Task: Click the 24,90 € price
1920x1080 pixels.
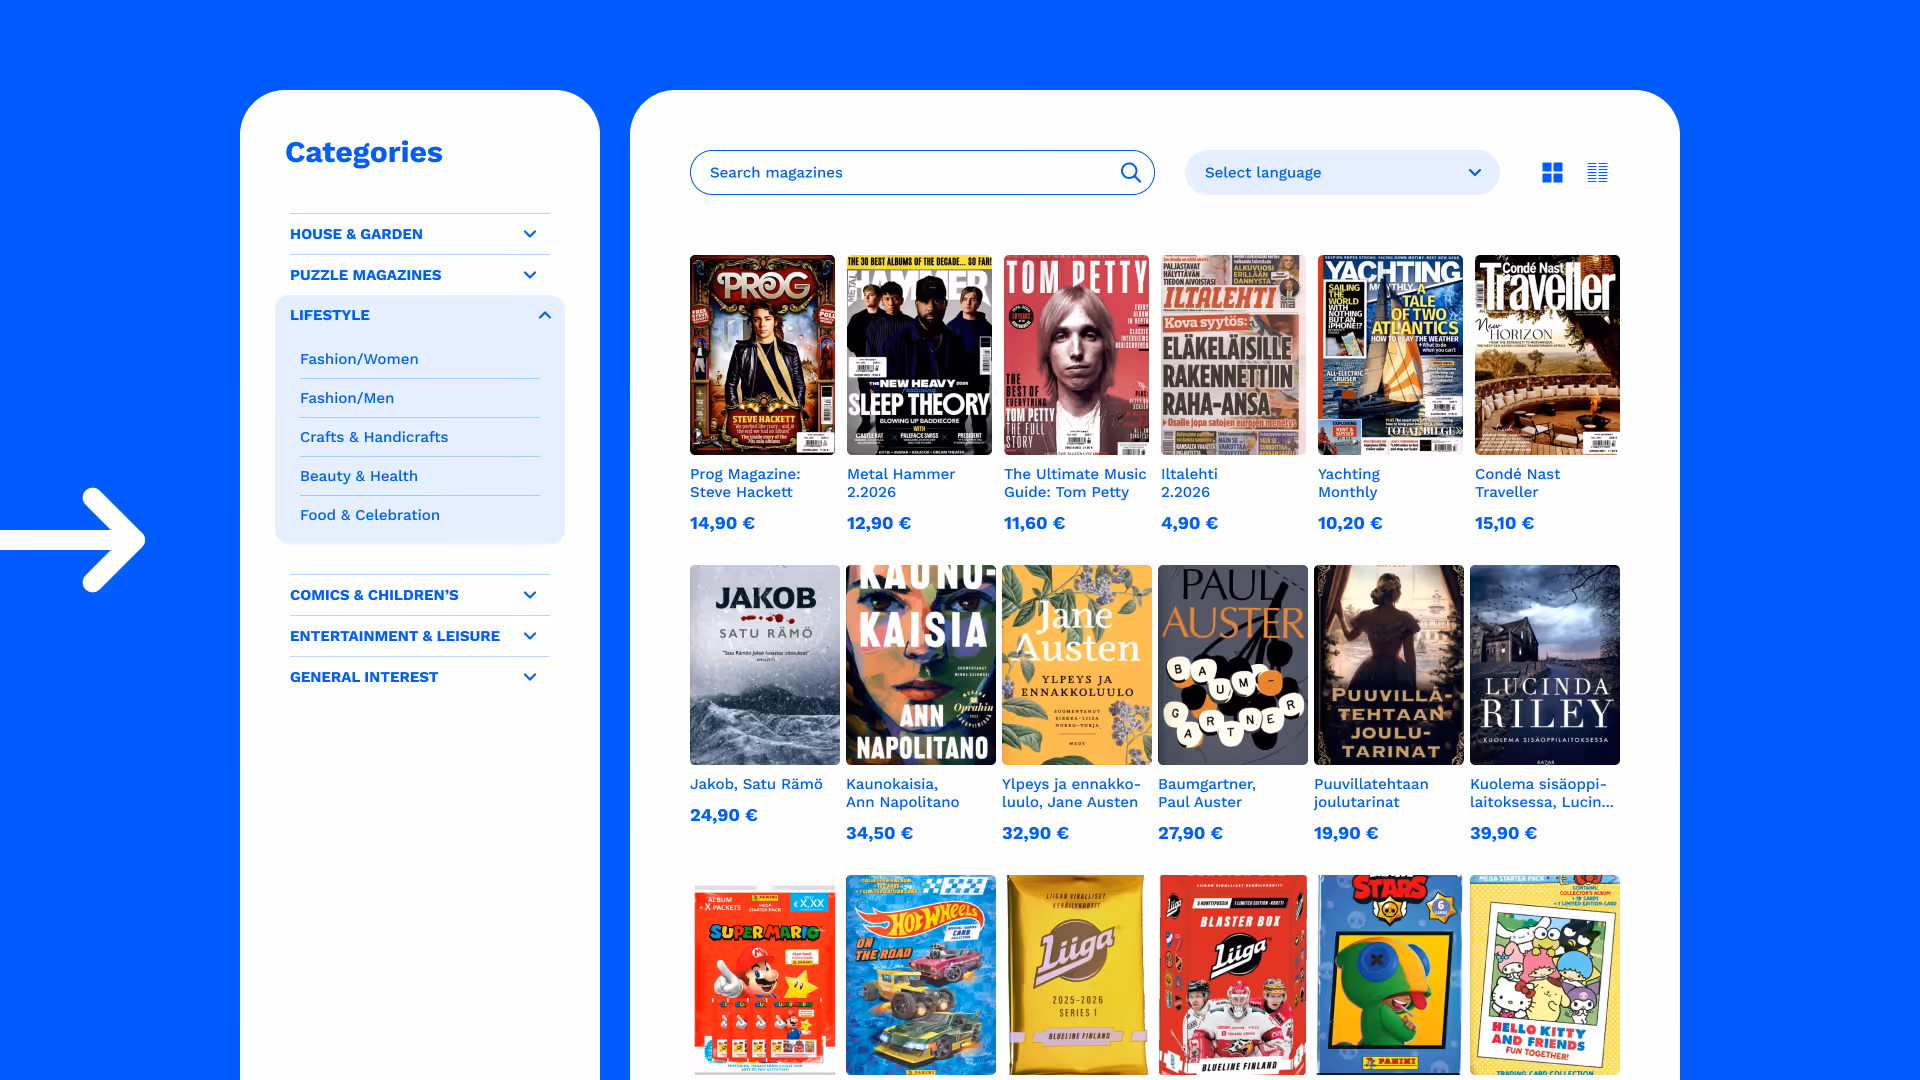Action: coord(723,815)
